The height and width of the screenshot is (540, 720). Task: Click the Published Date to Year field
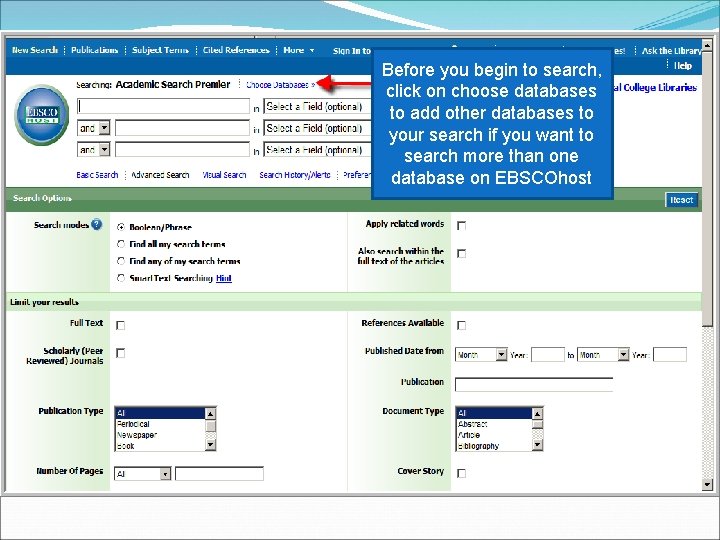(x=670, y=354)
